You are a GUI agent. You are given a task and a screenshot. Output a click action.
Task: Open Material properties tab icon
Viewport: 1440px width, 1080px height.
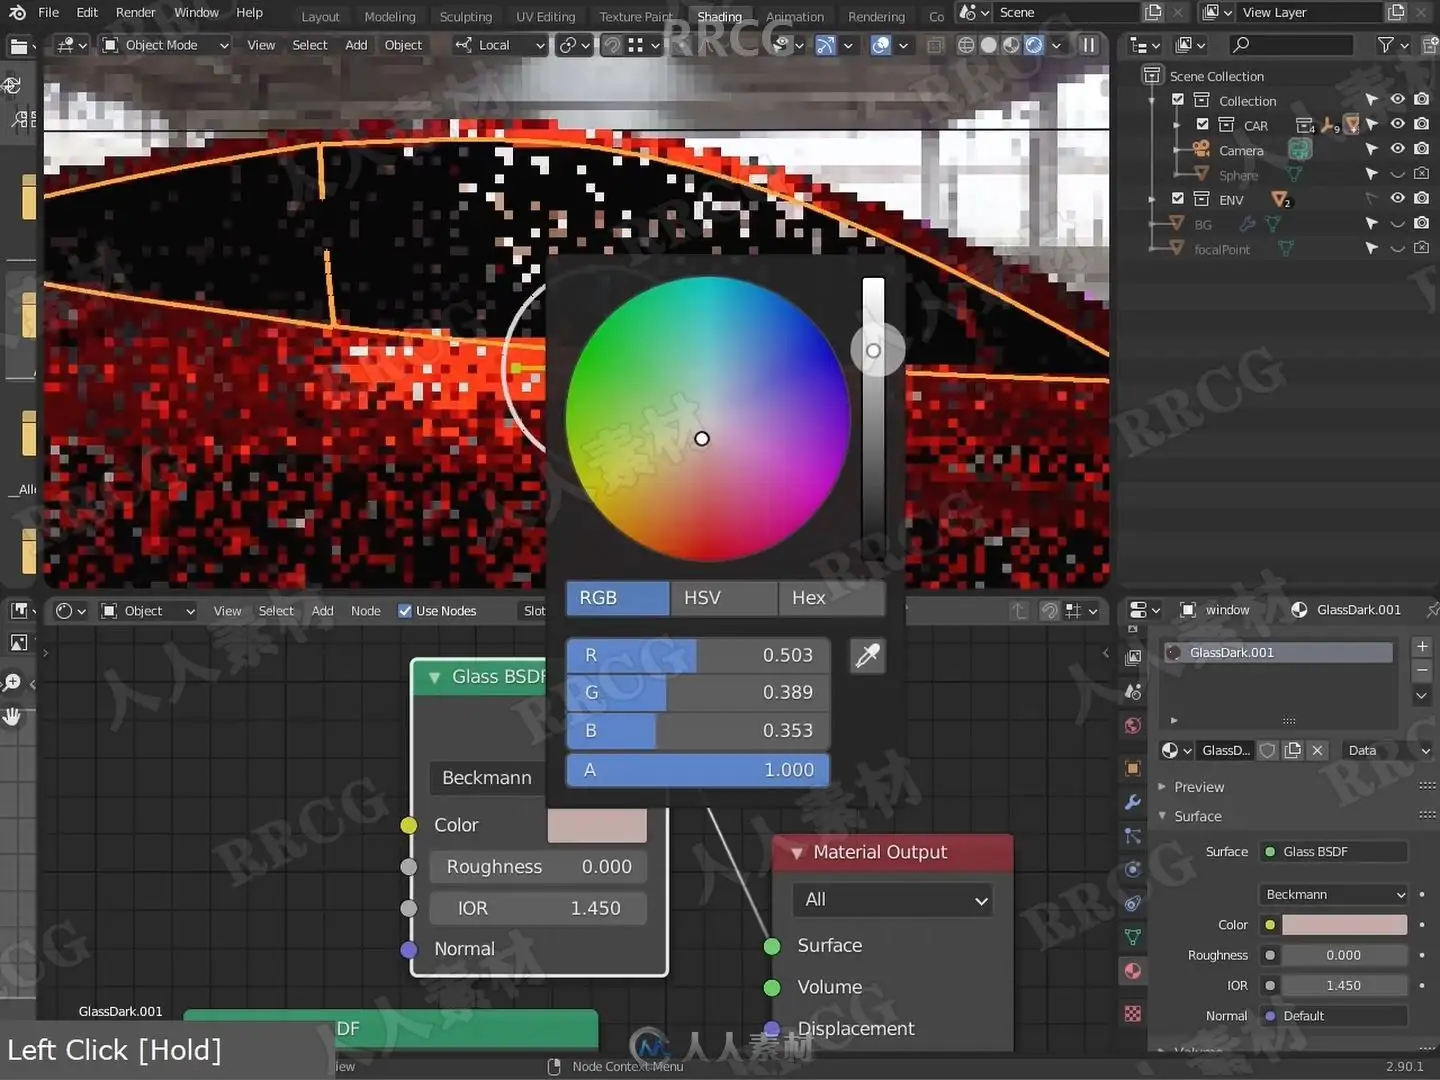click(x=1133, y=970)
